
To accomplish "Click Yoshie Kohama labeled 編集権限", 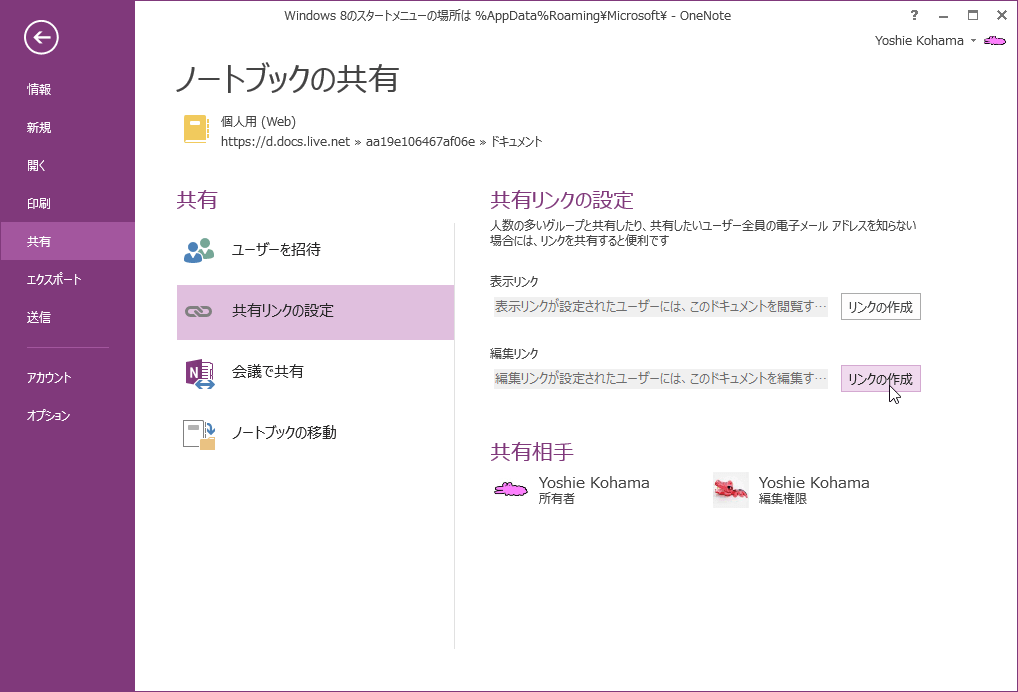I will click(814, 483).
